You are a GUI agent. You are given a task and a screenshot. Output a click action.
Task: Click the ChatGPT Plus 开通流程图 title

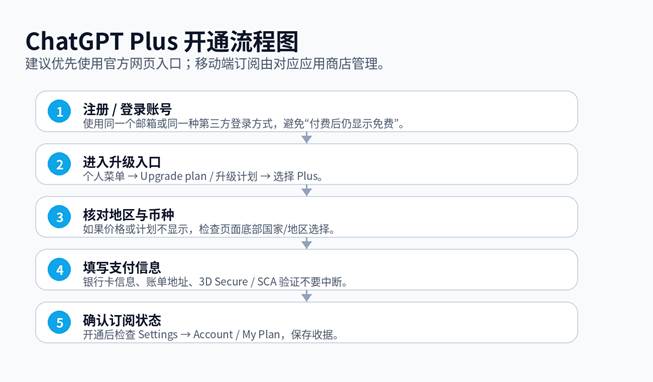coord(162,41)
